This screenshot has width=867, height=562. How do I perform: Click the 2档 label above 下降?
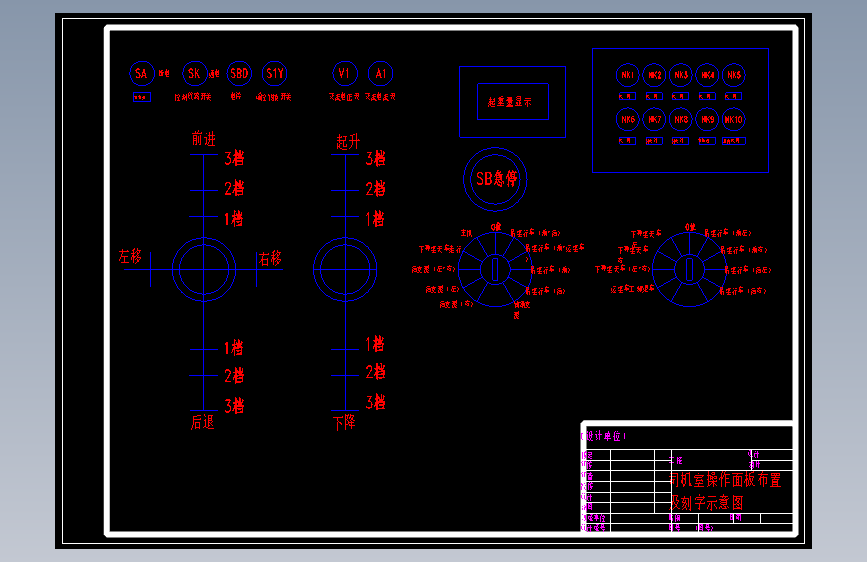[375, 372]
